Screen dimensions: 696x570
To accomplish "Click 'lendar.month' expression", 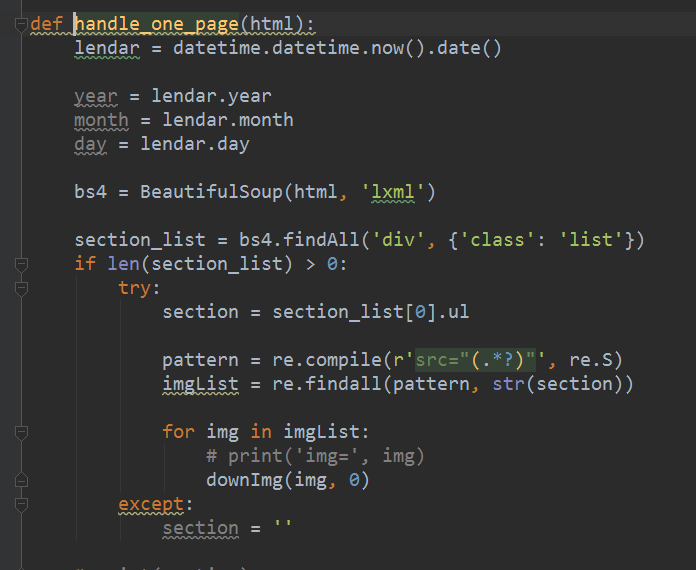I will pyautogui.click(x=228, y=120).
